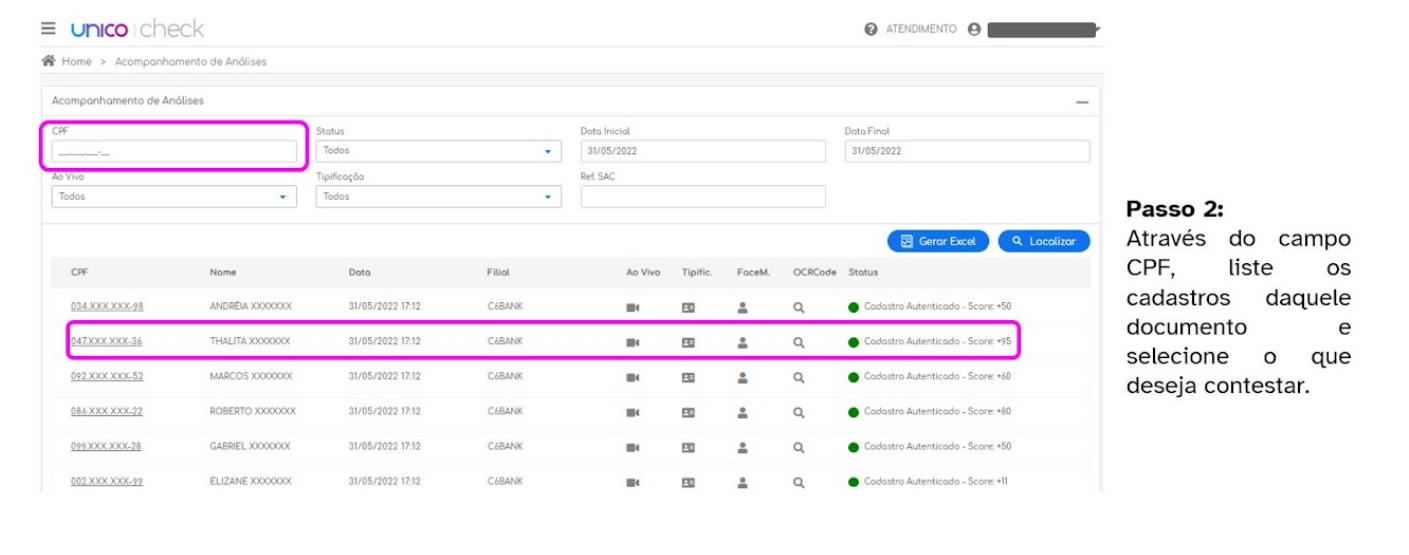Open Tipific. card icon for ANDRÉIA row
Image resolution: width=1409 pixels, height=555 pixels.
[x=689, y=308]
